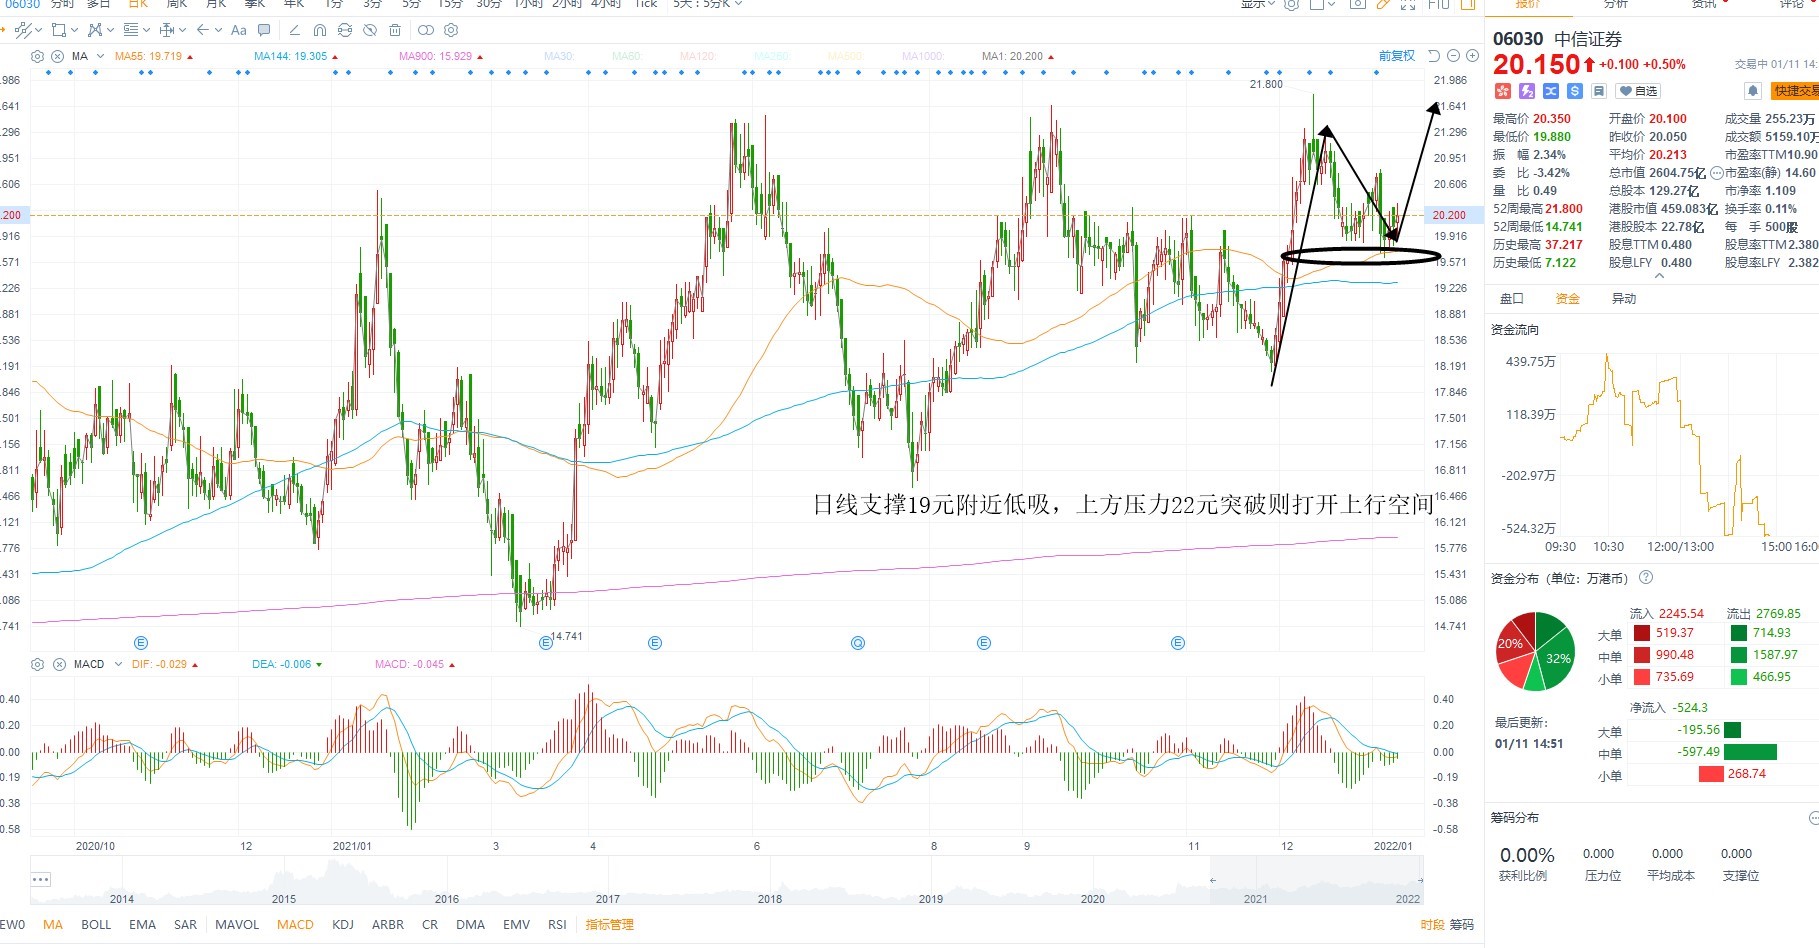Open drawing toolbar settings gear
This screenshot has height=948, width=1819.
coord(451,30)
